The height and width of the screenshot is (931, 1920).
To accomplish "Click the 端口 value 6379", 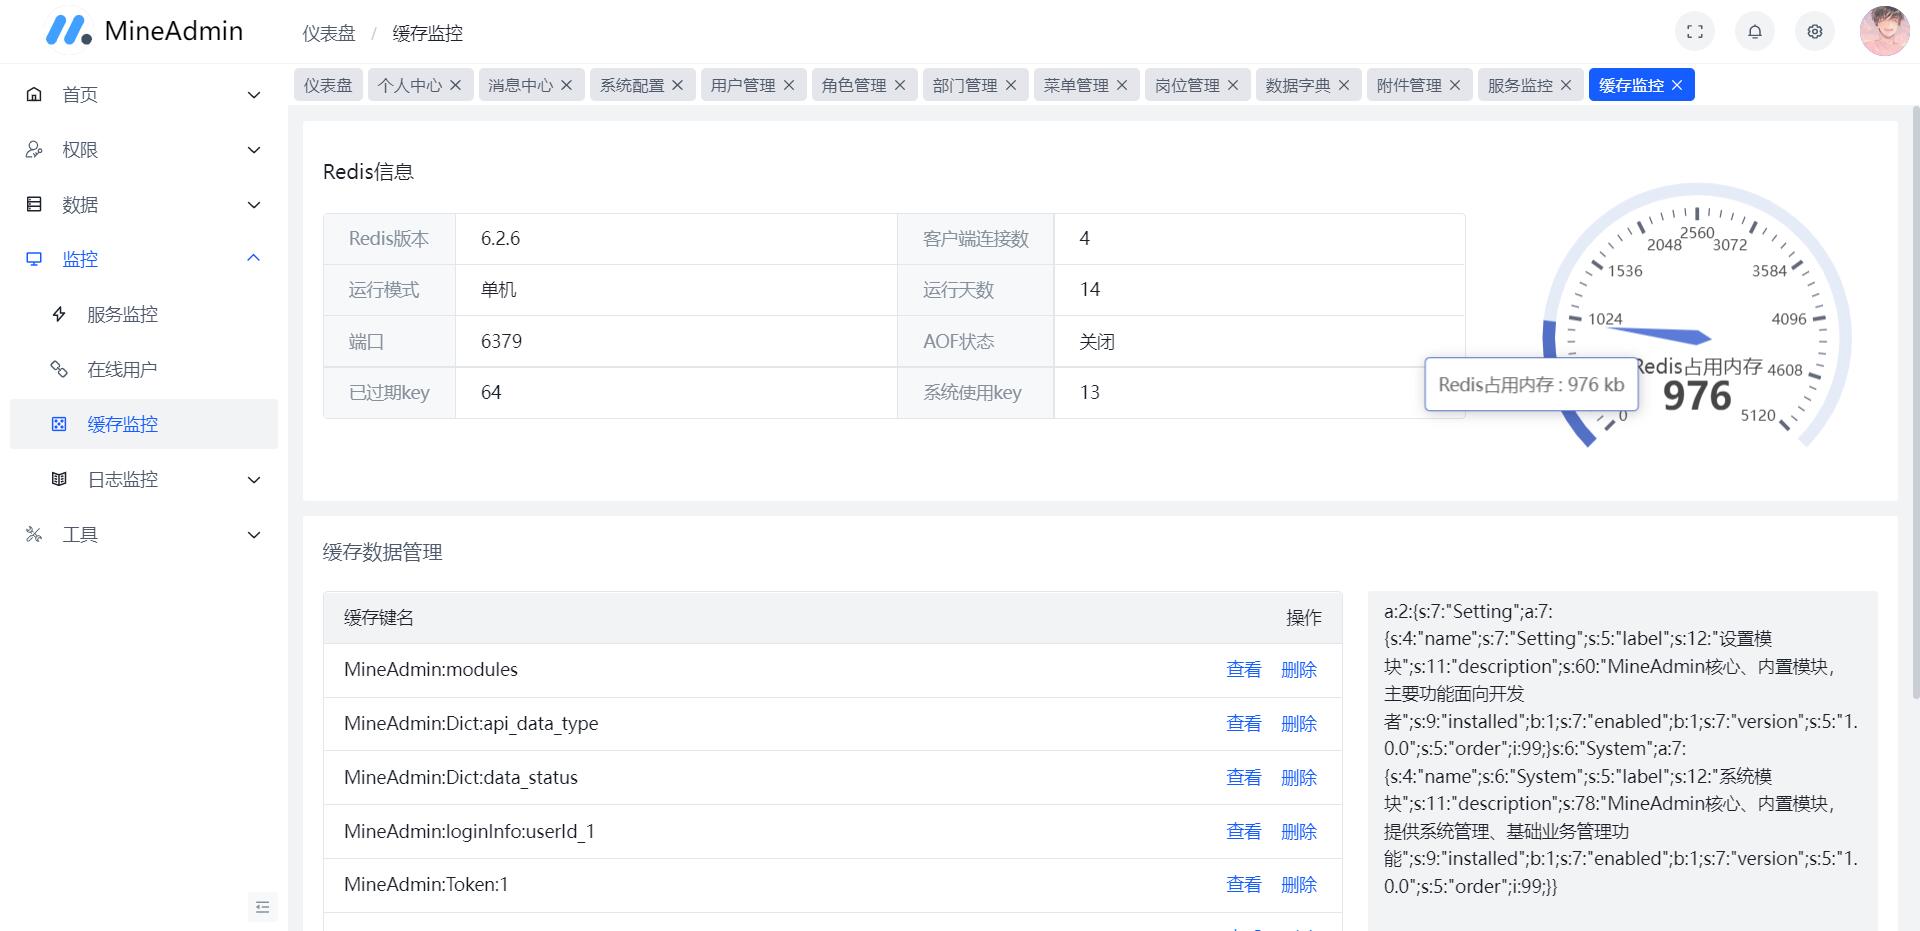I will 501,341.
